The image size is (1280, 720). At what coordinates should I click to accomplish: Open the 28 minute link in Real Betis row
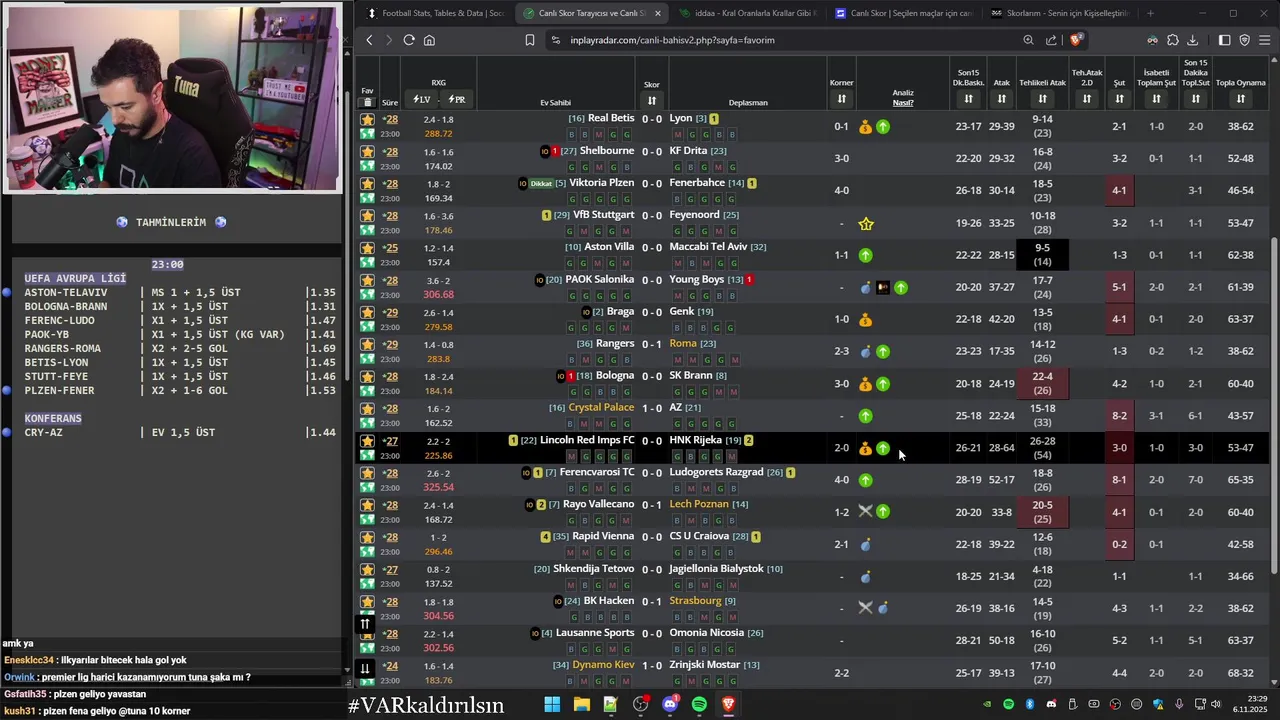click(x=391, y=119)
